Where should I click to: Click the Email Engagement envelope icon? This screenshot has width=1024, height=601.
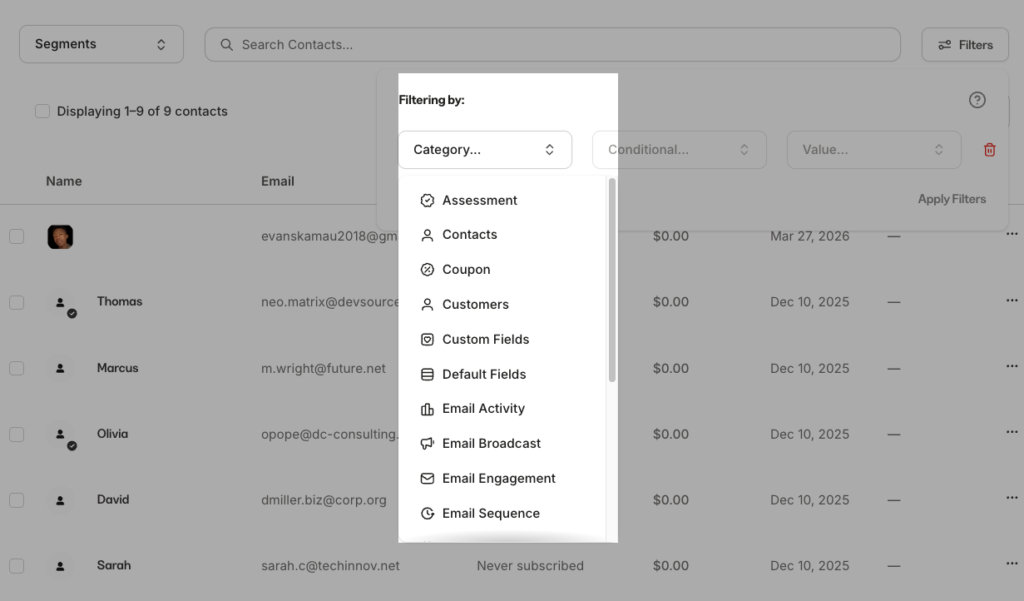coord(427,479)
